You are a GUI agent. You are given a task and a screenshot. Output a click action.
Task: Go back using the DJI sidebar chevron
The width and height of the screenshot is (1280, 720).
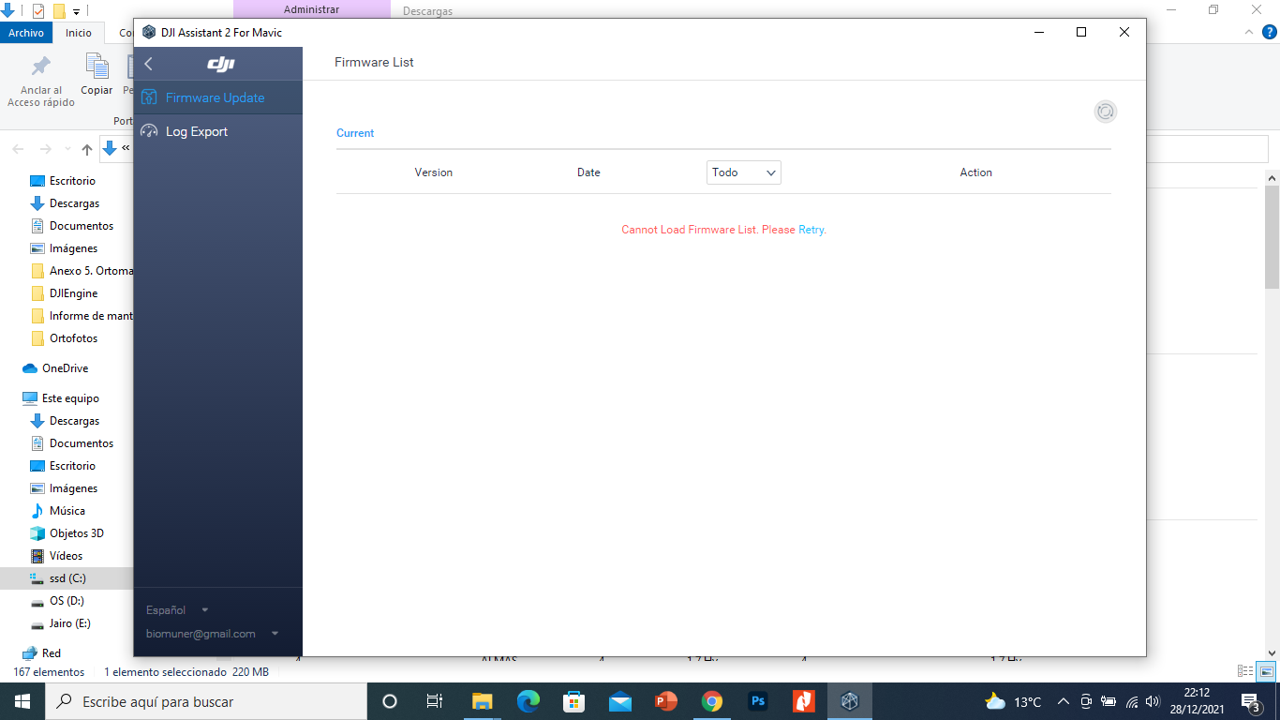148,64
